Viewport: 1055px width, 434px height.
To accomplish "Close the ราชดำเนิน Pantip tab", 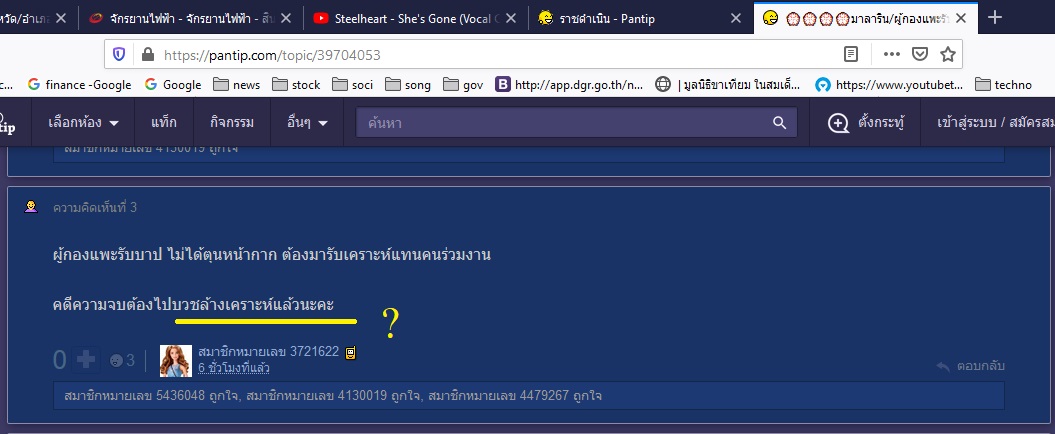I will tap(736, 18).
